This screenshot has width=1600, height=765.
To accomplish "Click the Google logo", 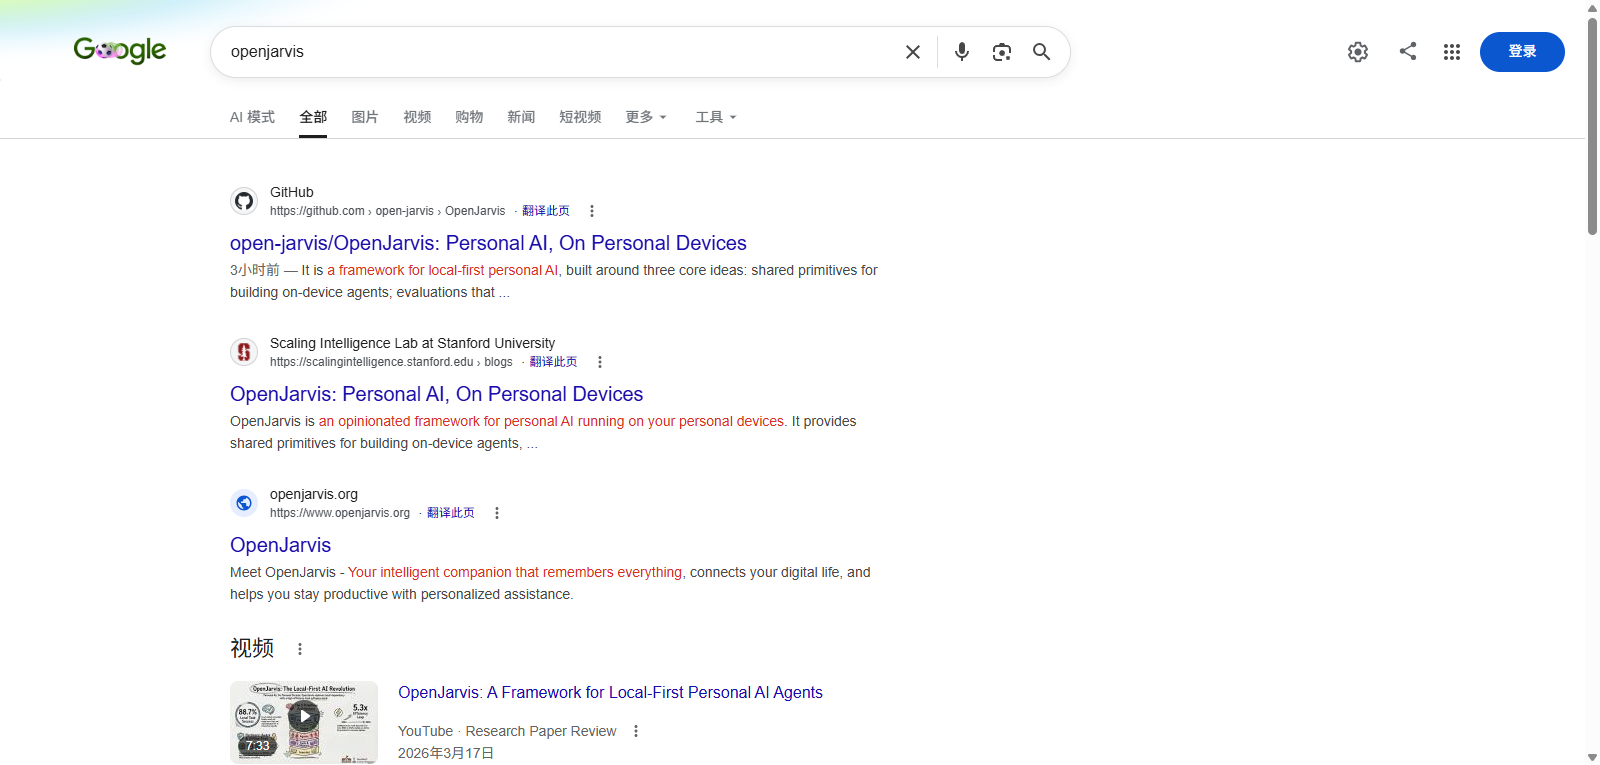I will tap(120, 50).
